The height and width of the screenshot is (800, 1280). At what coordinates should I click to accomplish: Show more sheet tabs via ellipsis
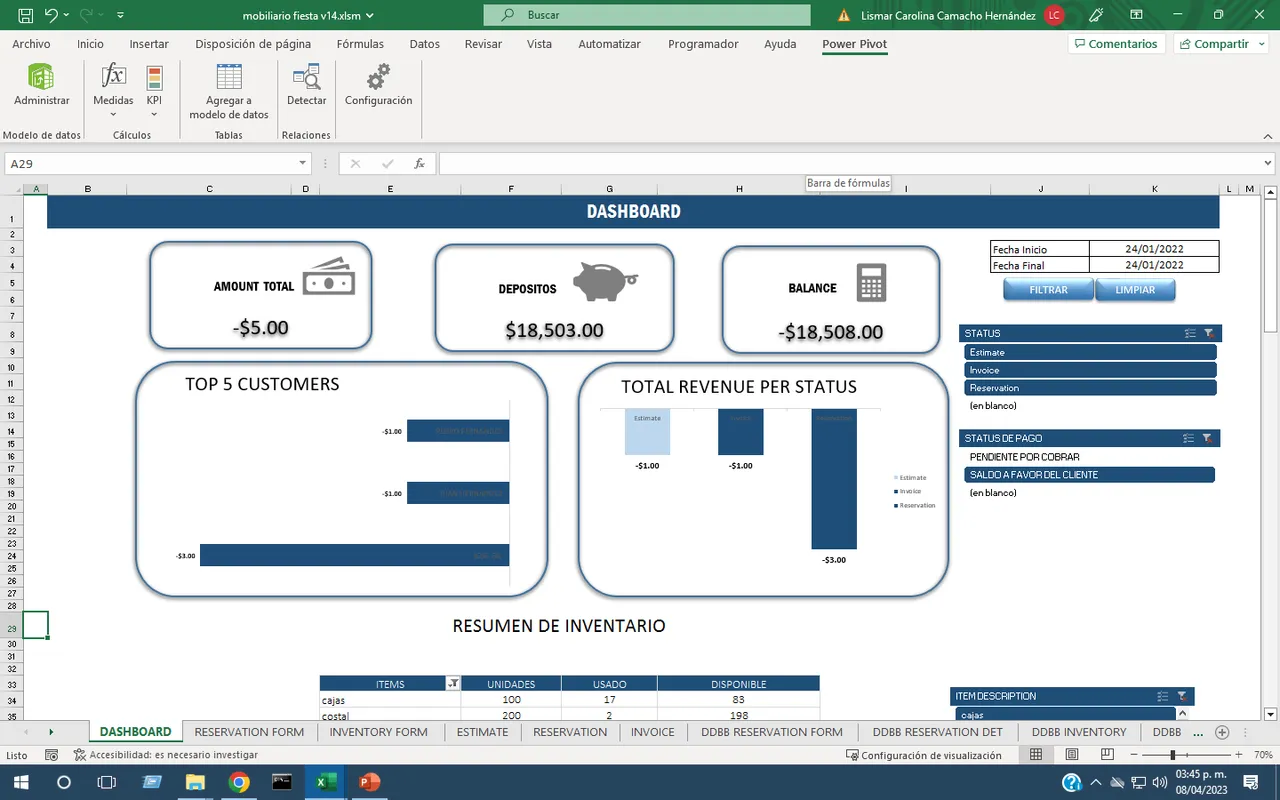click(x=1198, y=733)
